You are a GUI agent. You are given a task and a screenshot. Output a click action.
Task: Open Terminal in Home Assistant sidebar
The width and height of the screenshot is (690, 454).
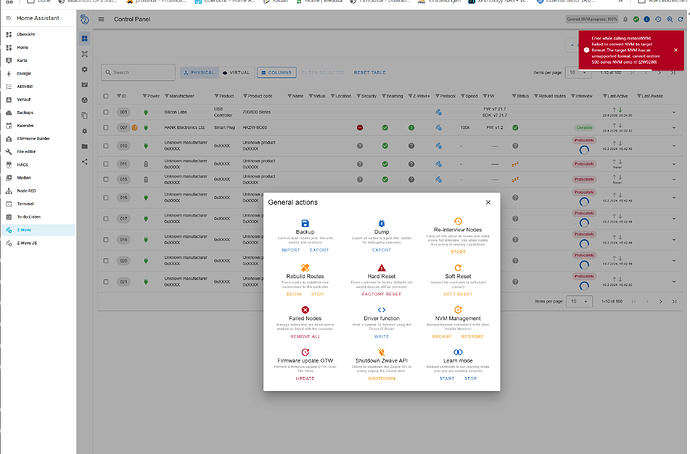(38, 204)
